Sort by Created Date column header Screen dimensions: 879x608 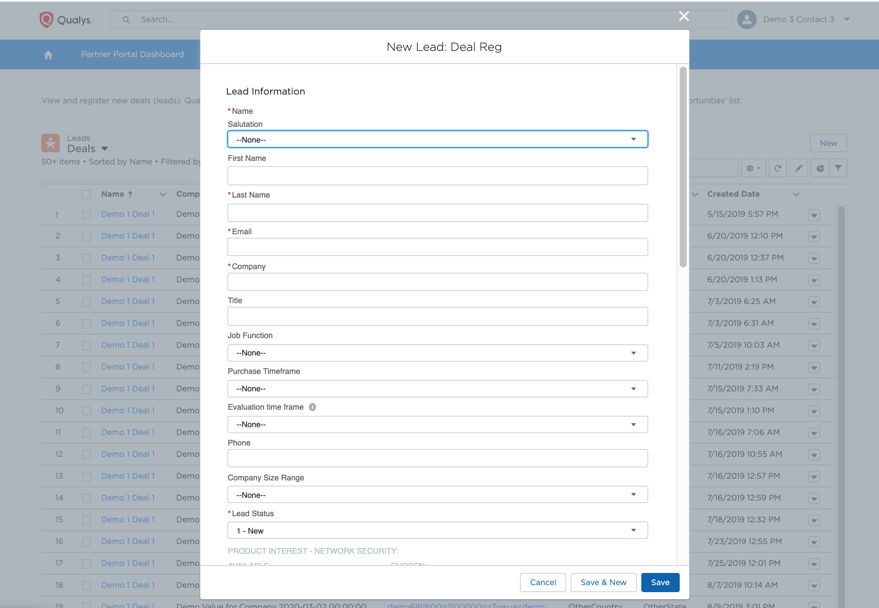(x=733, y=194)
